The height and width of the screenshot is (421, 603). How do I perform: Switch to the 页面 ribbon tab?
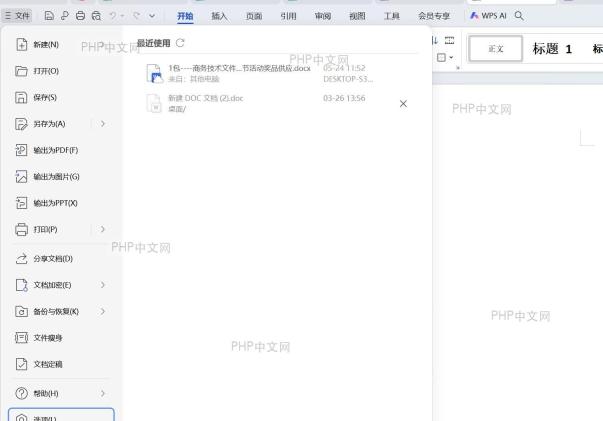(254, 16)
